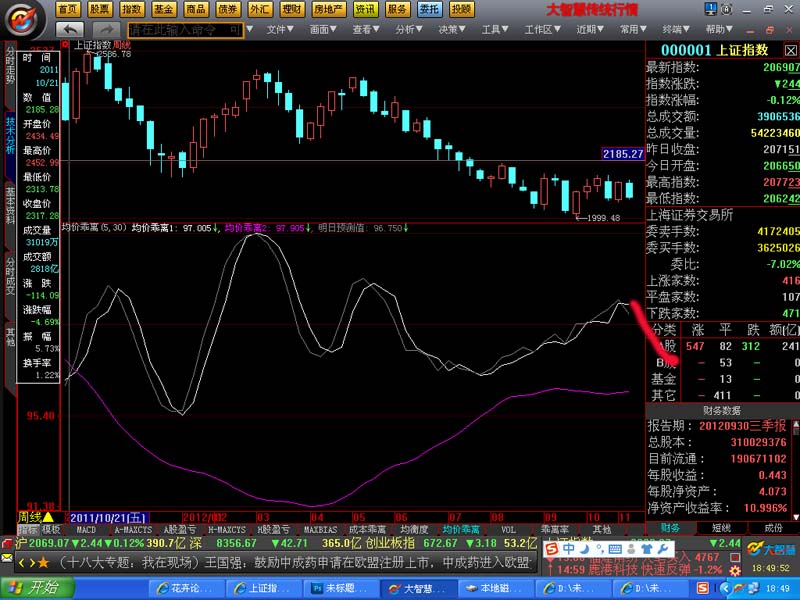
Task: Click the network monitor icon in title bar
Action: pos(710,9)
